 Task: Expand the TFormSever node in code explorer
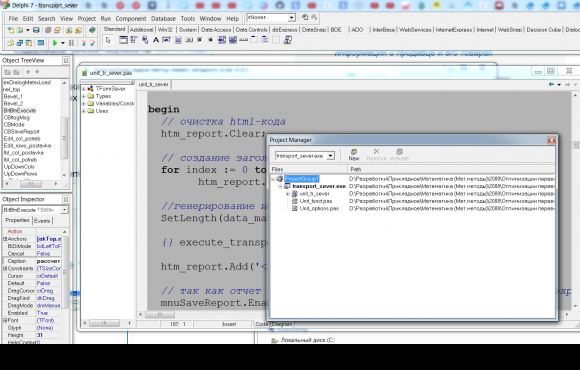(84, 89)
